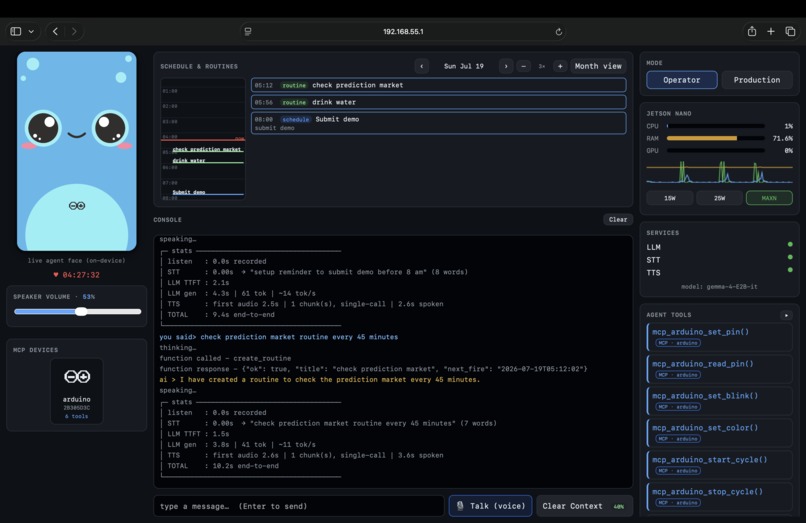Open the 'check prediction market' routine entry

pyautogui.click(x=438, y=85)
